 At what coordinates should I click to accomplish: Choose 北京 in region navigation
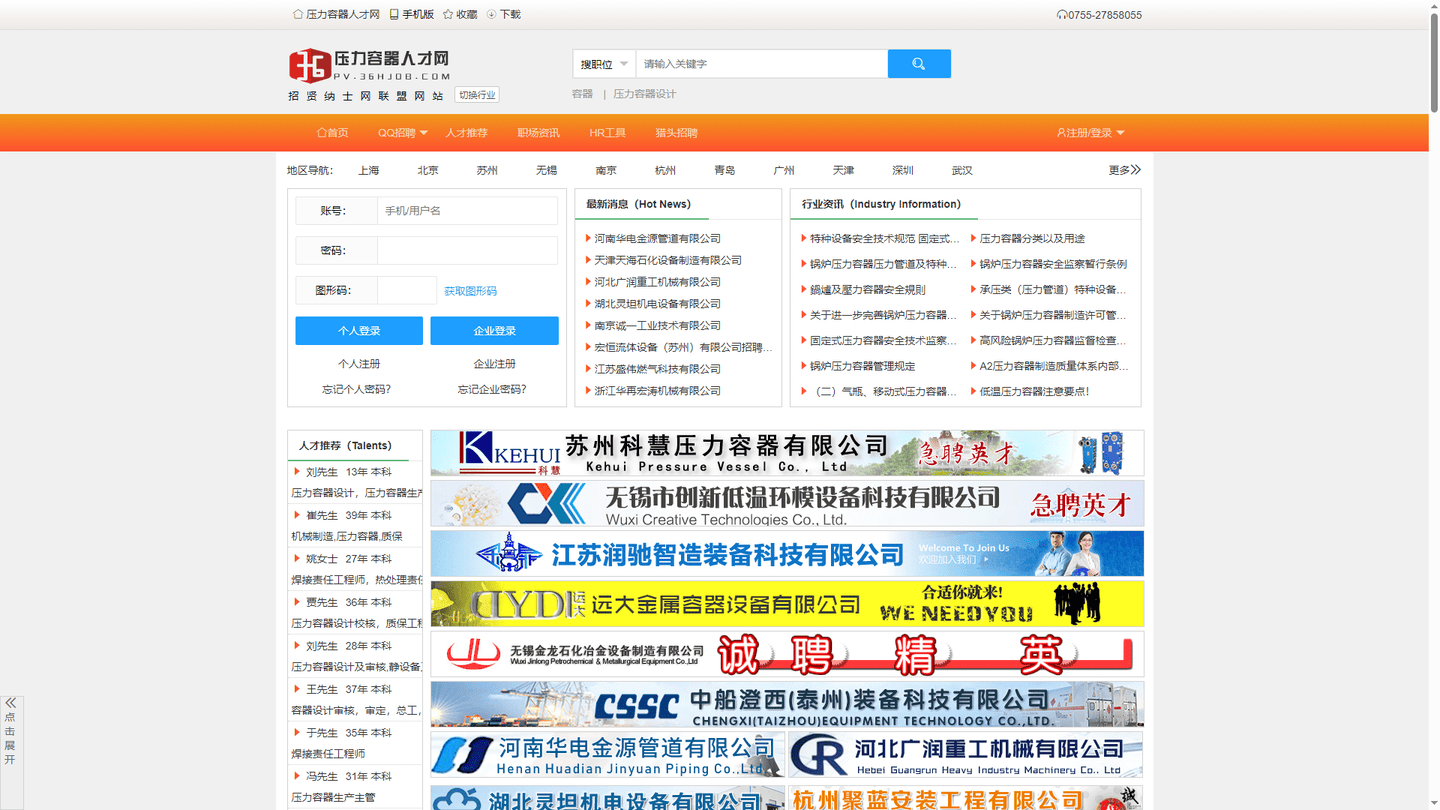[428, 171]
